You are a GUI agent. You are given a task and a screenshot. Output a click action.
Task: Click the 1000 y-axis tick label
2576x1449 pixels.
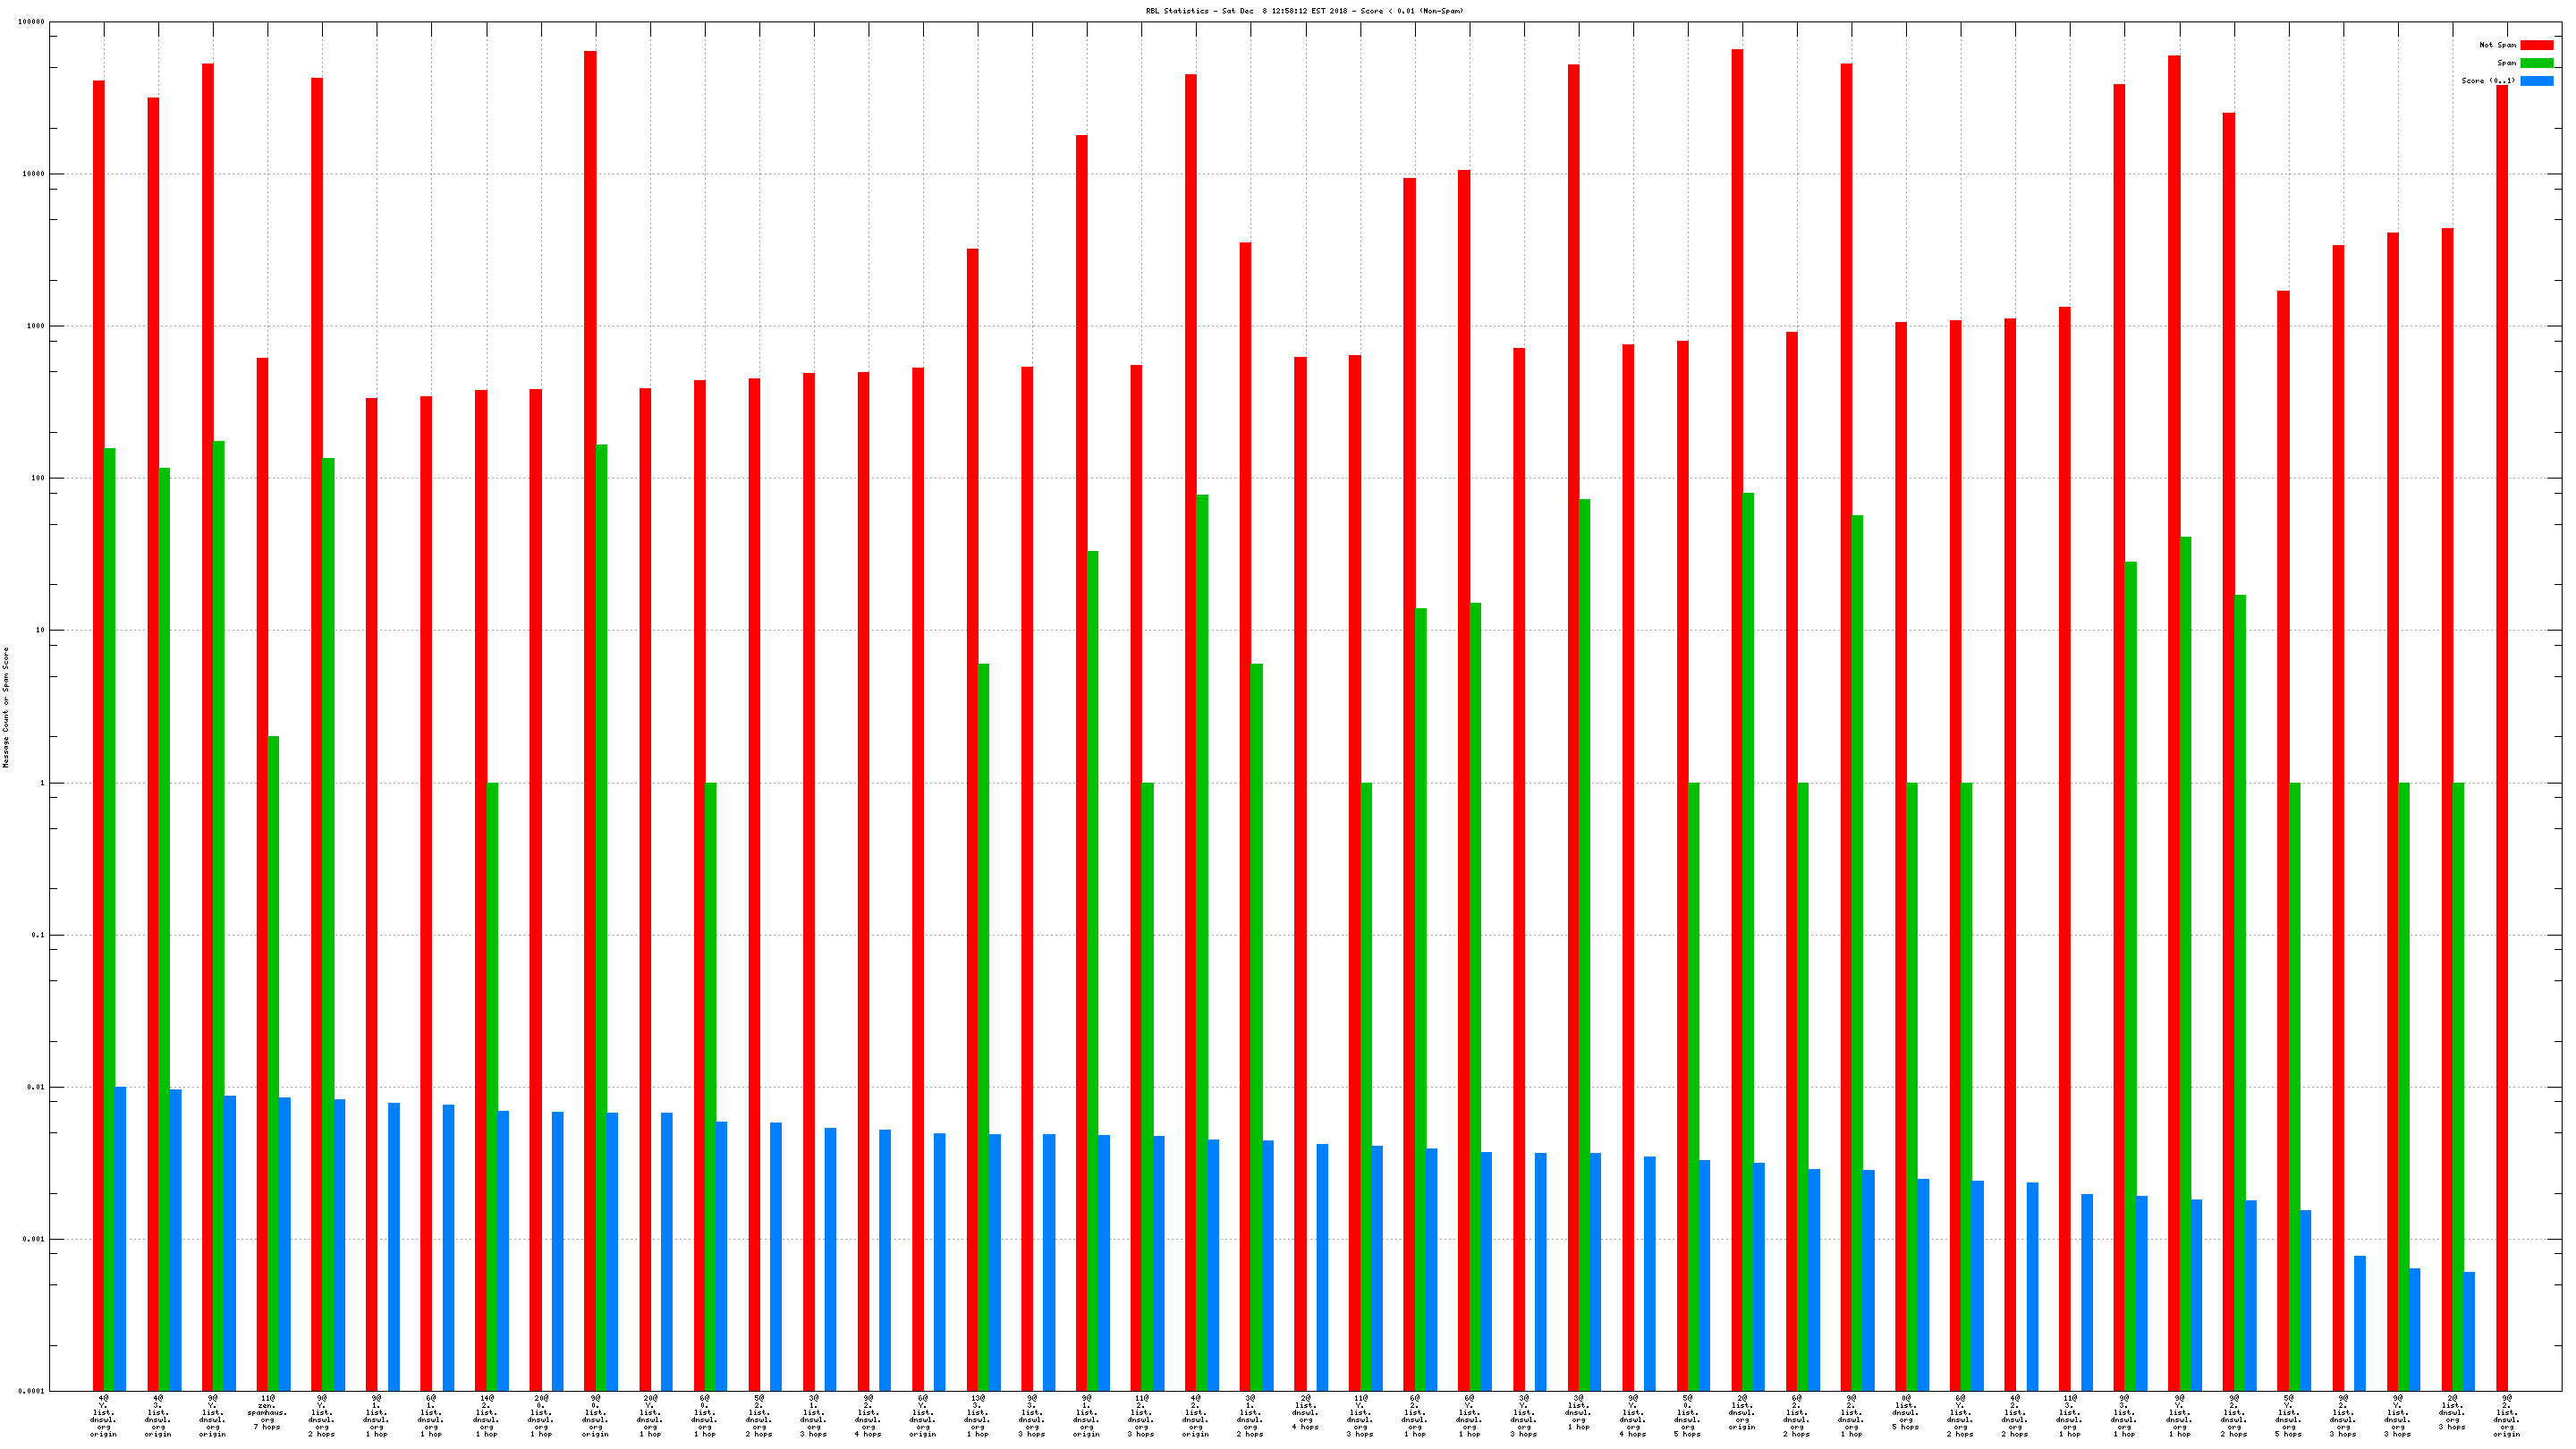pyautogui.click(x=35, y=326)
